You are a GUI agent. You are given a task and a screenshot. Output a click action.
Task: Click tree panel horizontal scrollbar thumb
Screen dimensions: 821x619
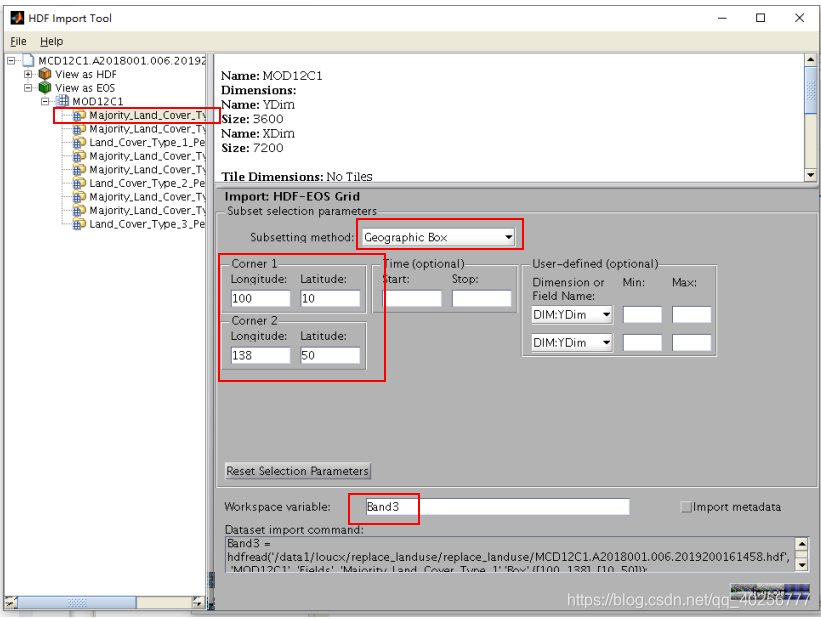(77, 603)
